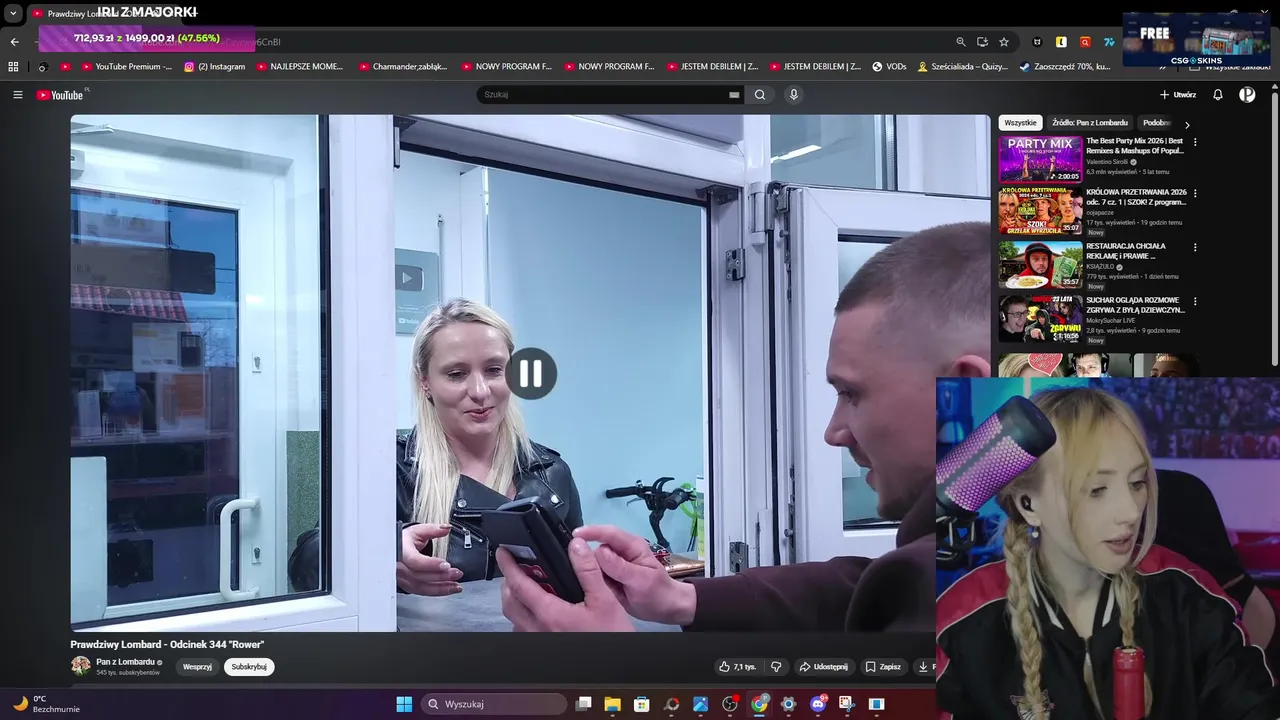Viewport: 1280px width, 720px height.
Task: Open 'Zaoszczędź 70%' Steam bookmark
Action: (1065, 67)
